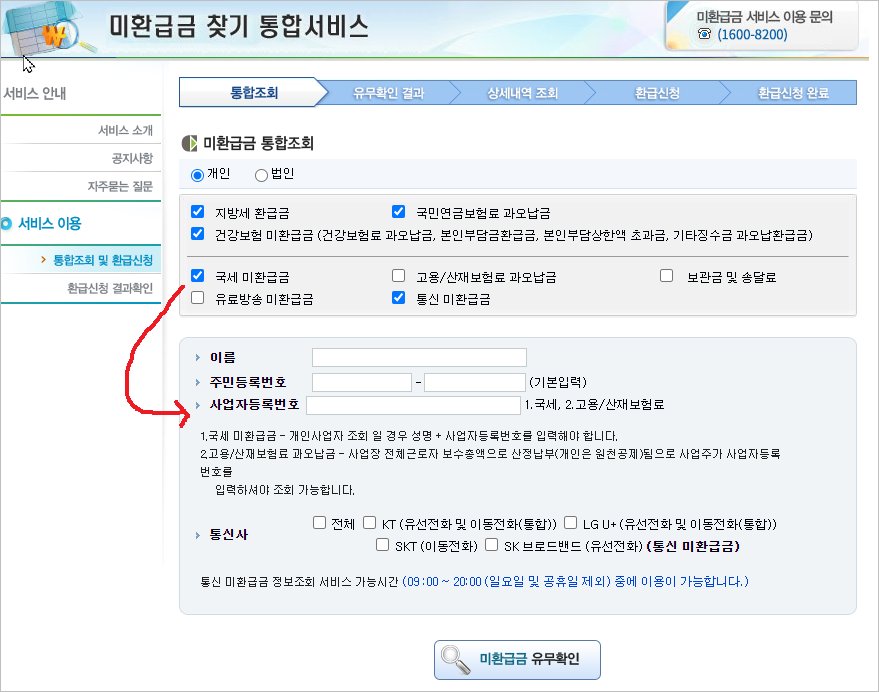Check the KT carrier checkbox

[370, 523]
